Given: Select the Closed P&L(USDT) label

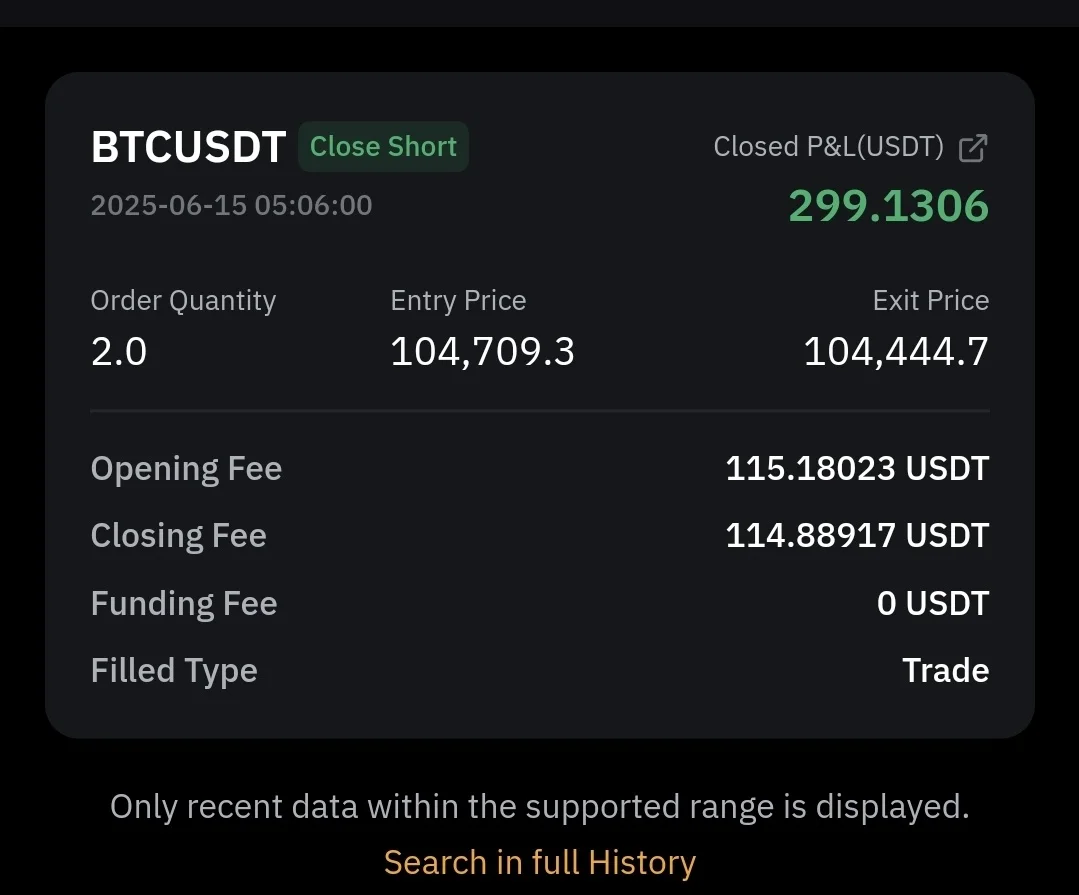Looking at the screenshot, I should [x=828, y=147].
